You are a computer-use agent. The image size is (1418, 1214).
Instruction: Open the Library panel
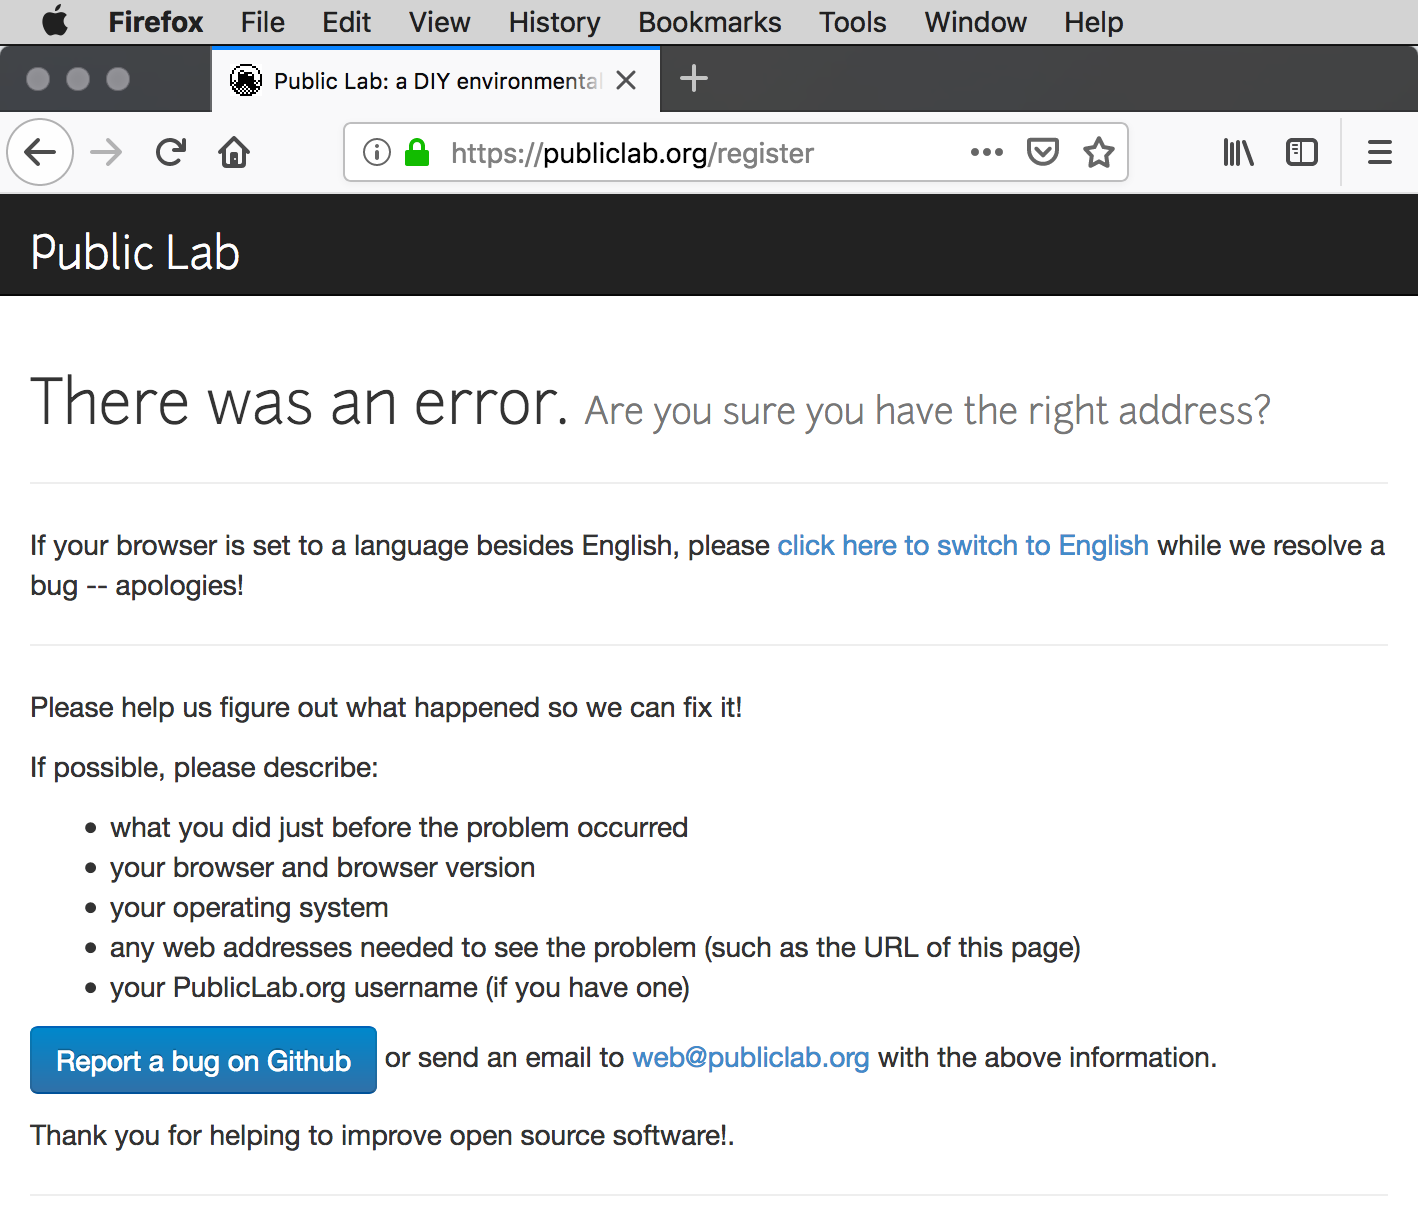coord(1238,152)
